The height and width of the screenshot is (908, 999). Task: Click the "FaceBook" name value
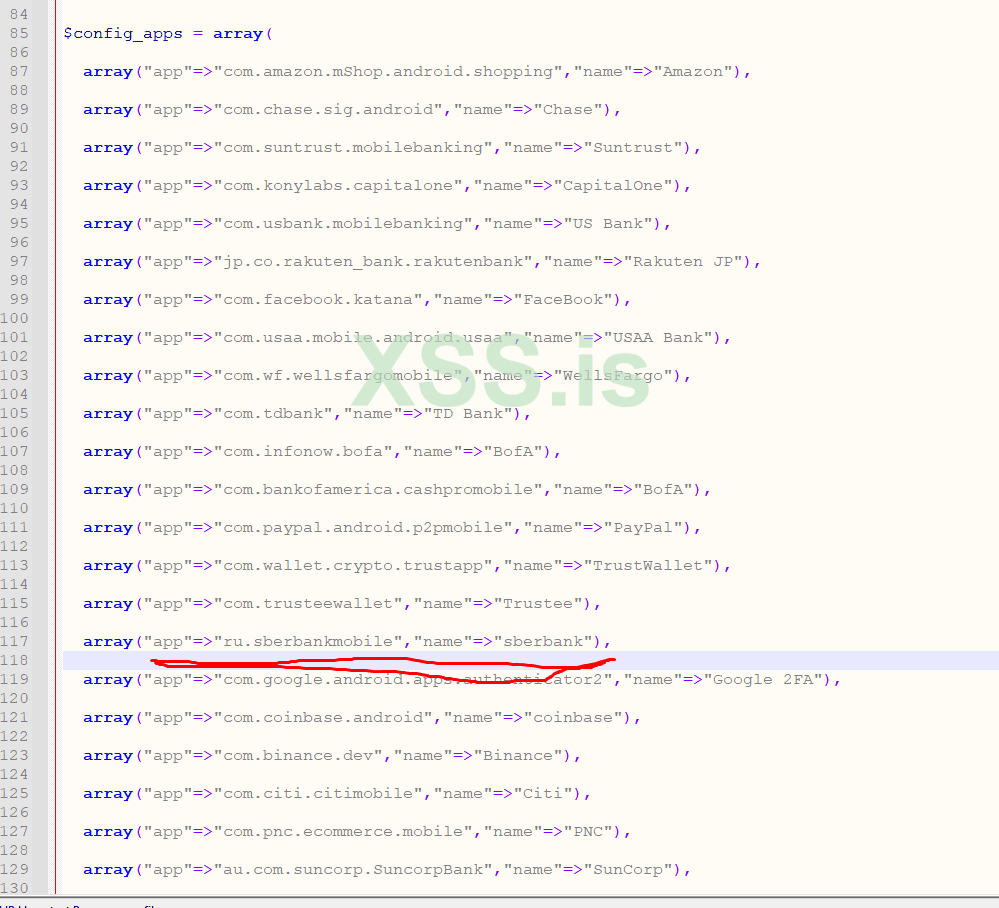pyautogui.click(x=563, y=299)
